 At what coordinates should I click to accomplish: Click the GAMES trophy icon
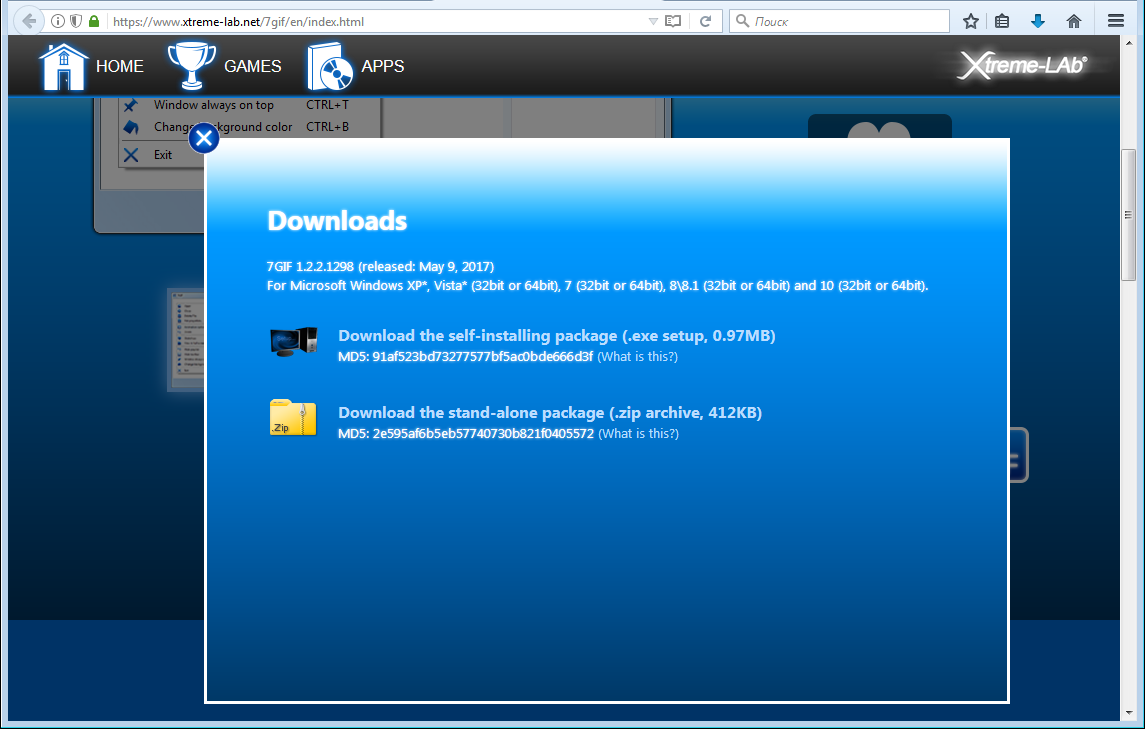pyautogui.click(x=191, y=66)
